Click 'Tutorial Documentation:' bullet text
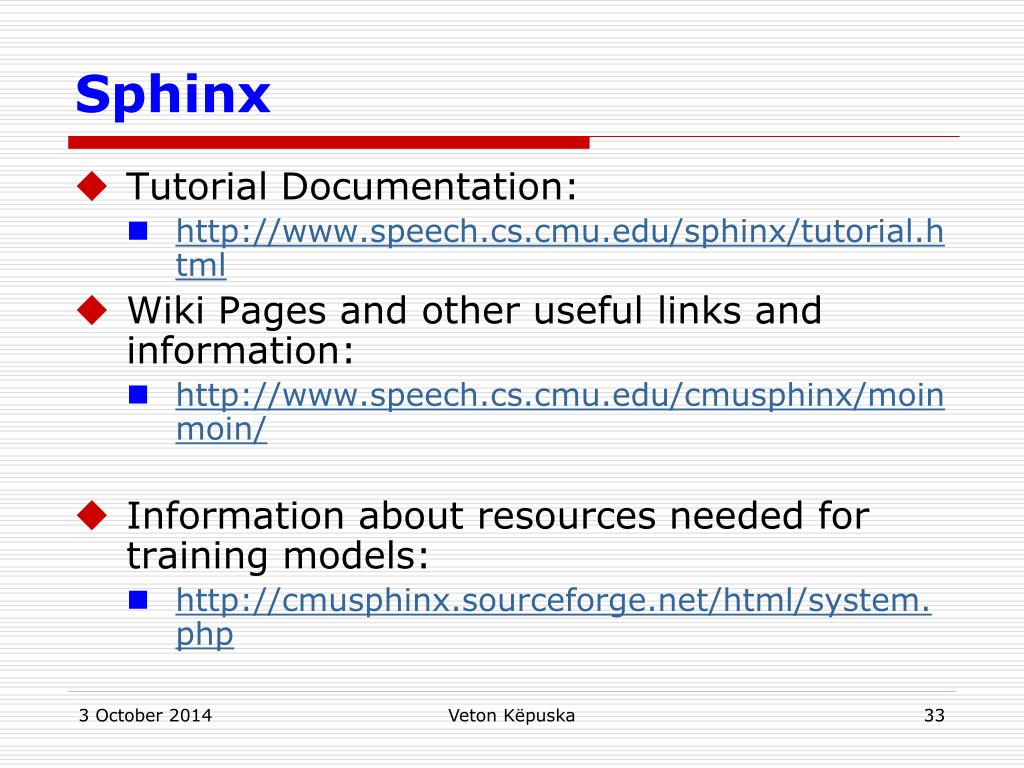Viewport: 1024px width, 768px height. [352, 186]
